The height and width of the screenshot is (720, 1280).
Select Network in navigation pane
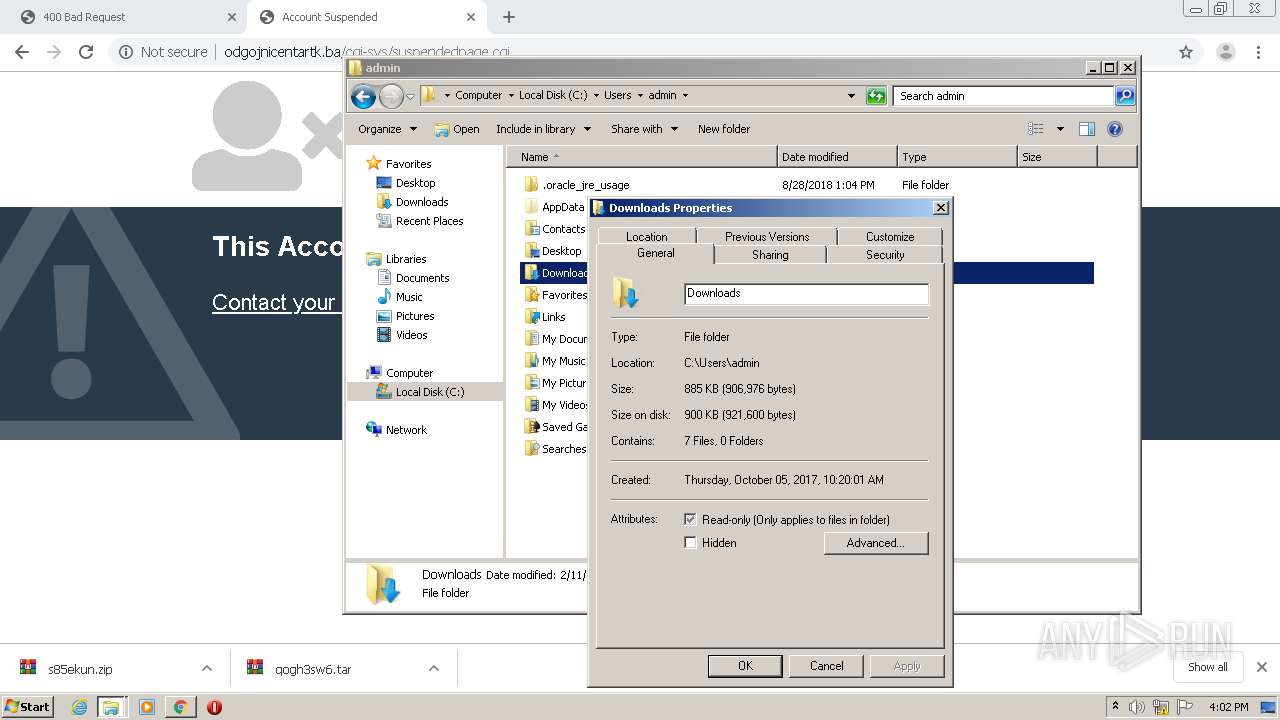pos(406,430)
